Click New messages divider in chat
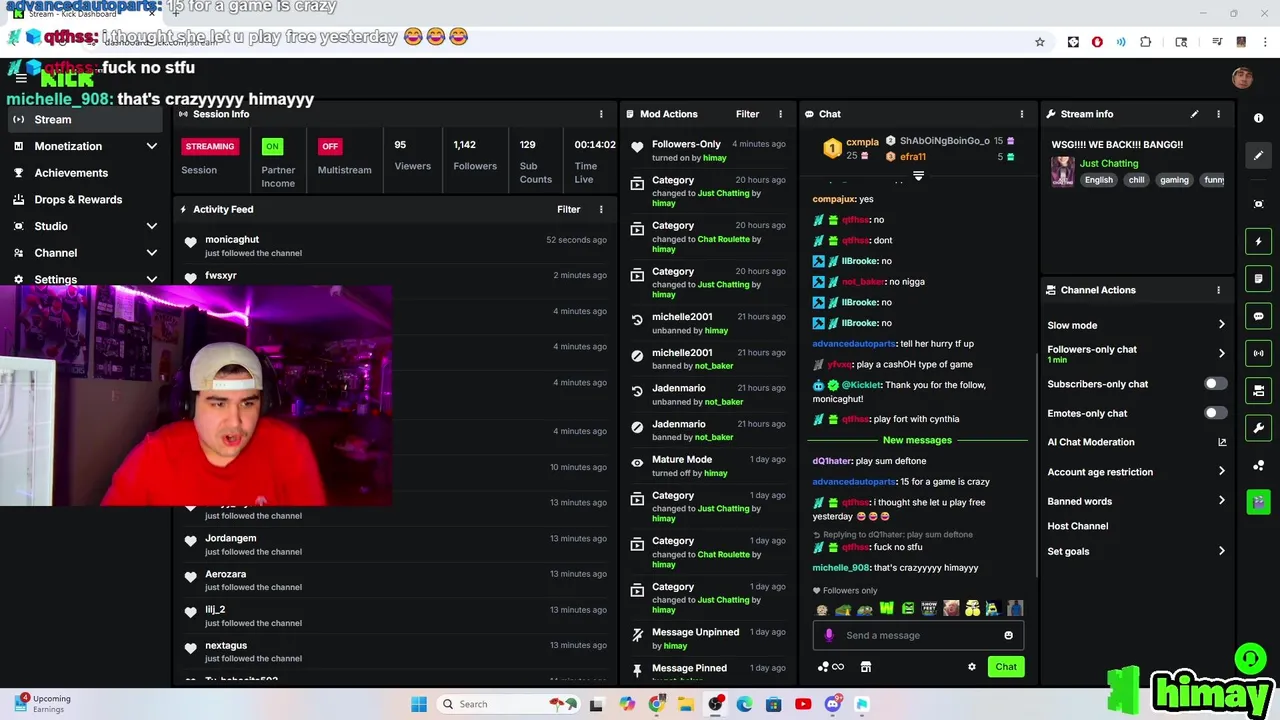The height and width of the screenshot is (720, 1280). [x=917, y=440]
